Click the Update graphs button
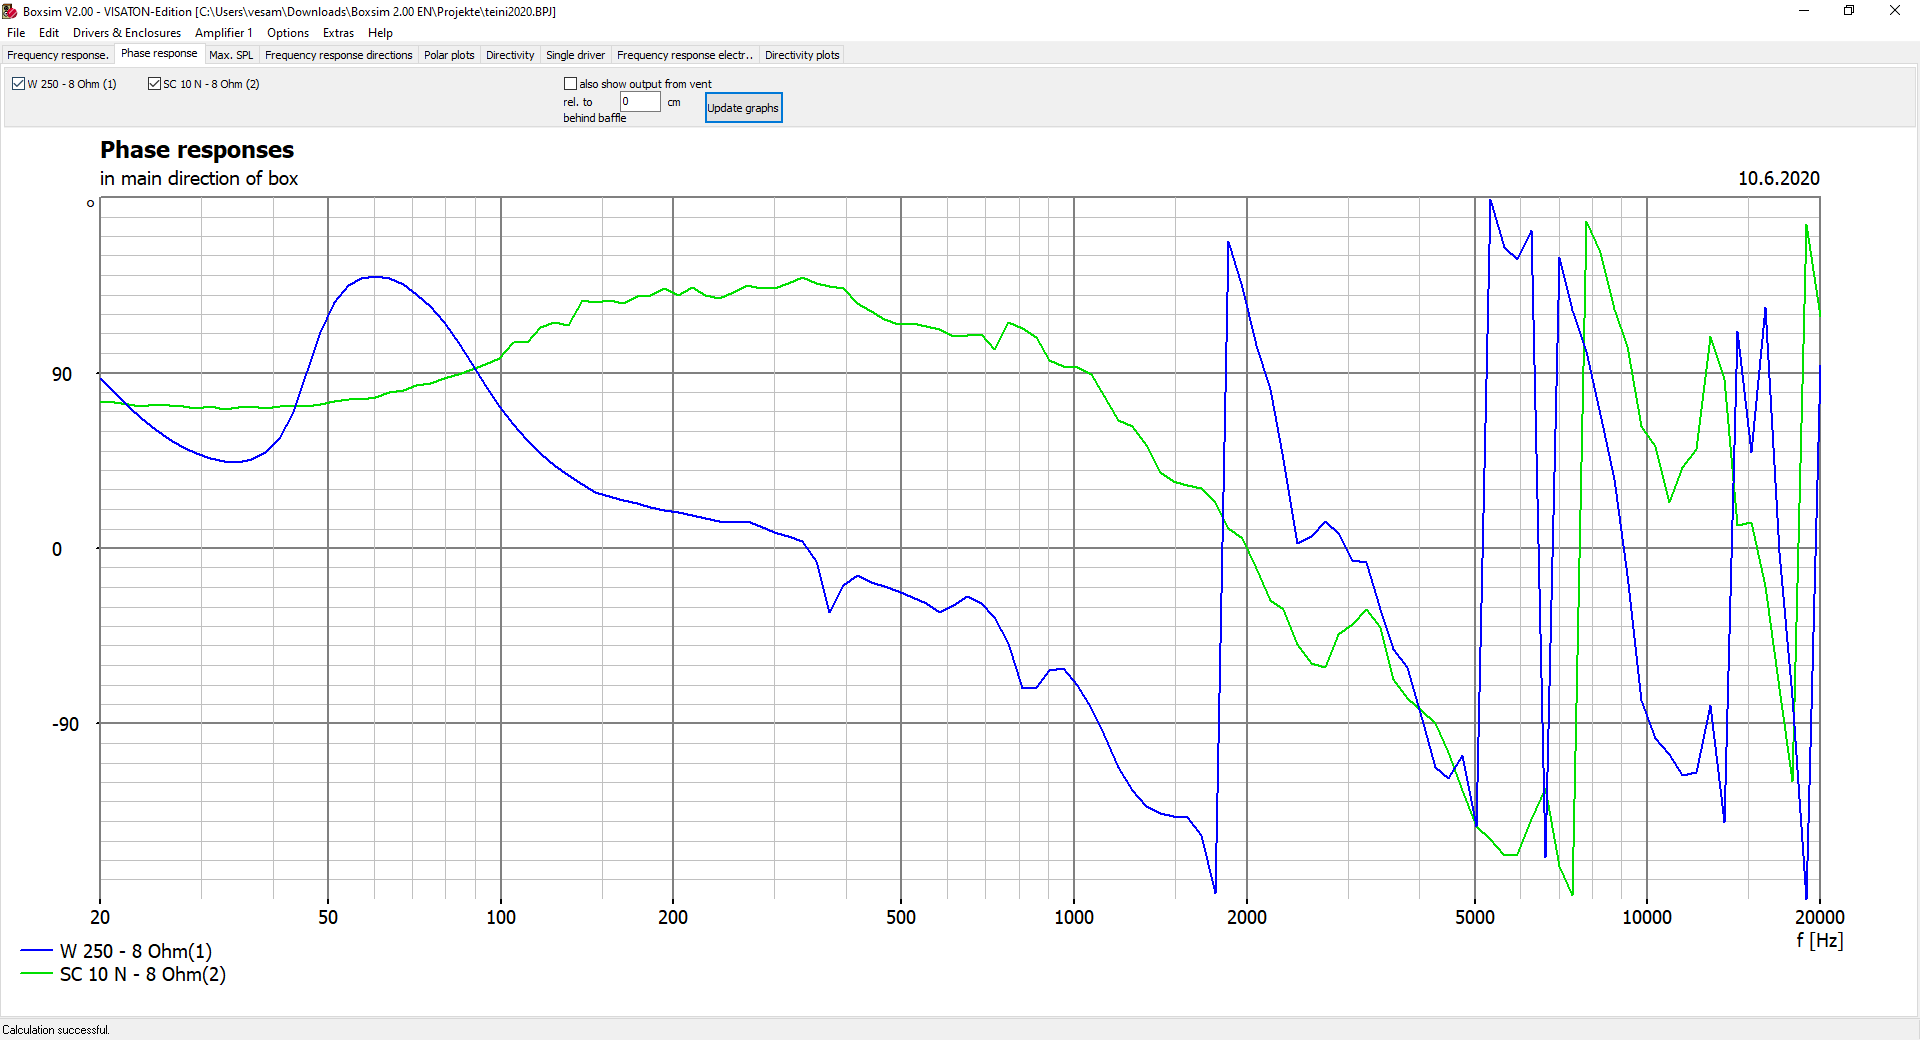The width and height of the screenshot is (1920, 1040). 743,108
